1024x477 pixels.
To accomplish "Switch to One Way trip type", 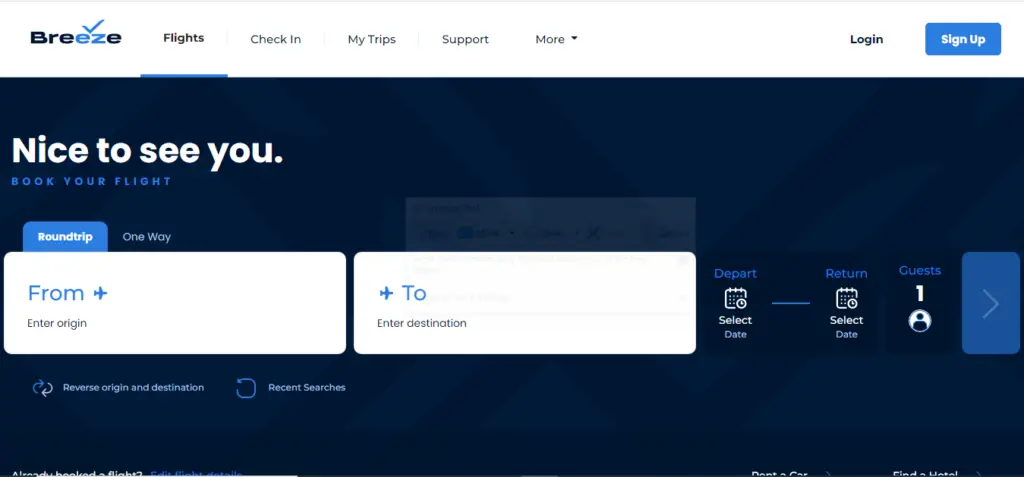I will [146, 237].
